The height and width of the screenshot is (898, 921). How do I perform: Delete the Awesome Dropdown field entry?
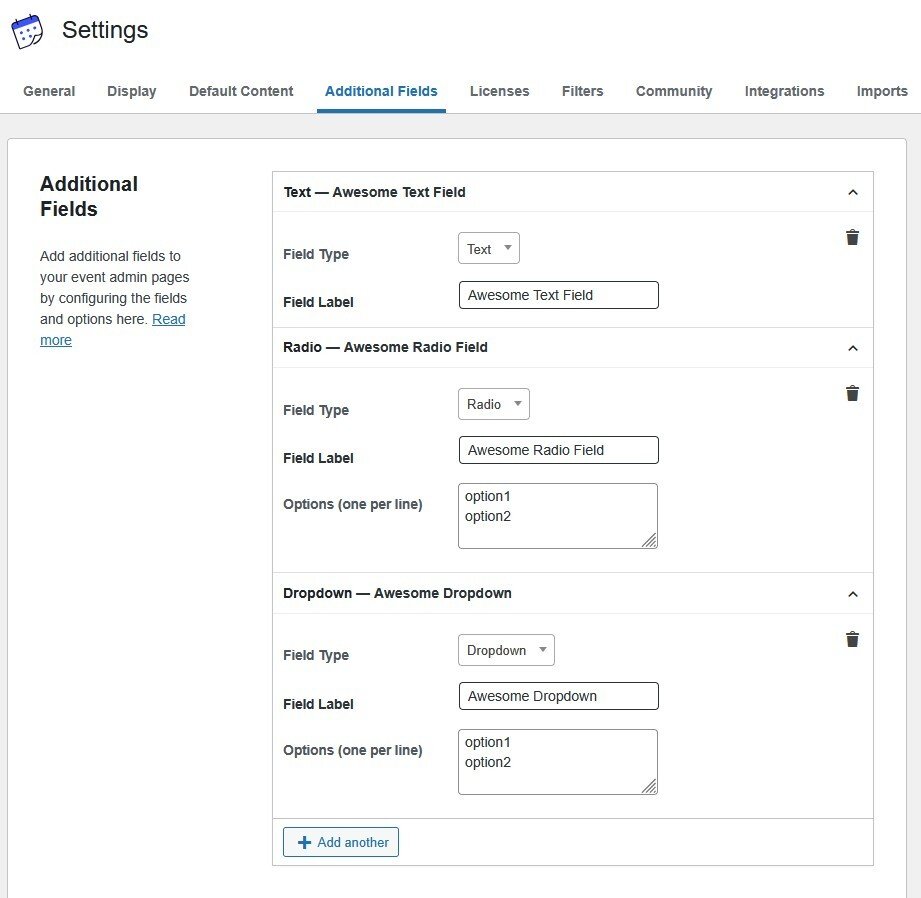pos(852,640)
